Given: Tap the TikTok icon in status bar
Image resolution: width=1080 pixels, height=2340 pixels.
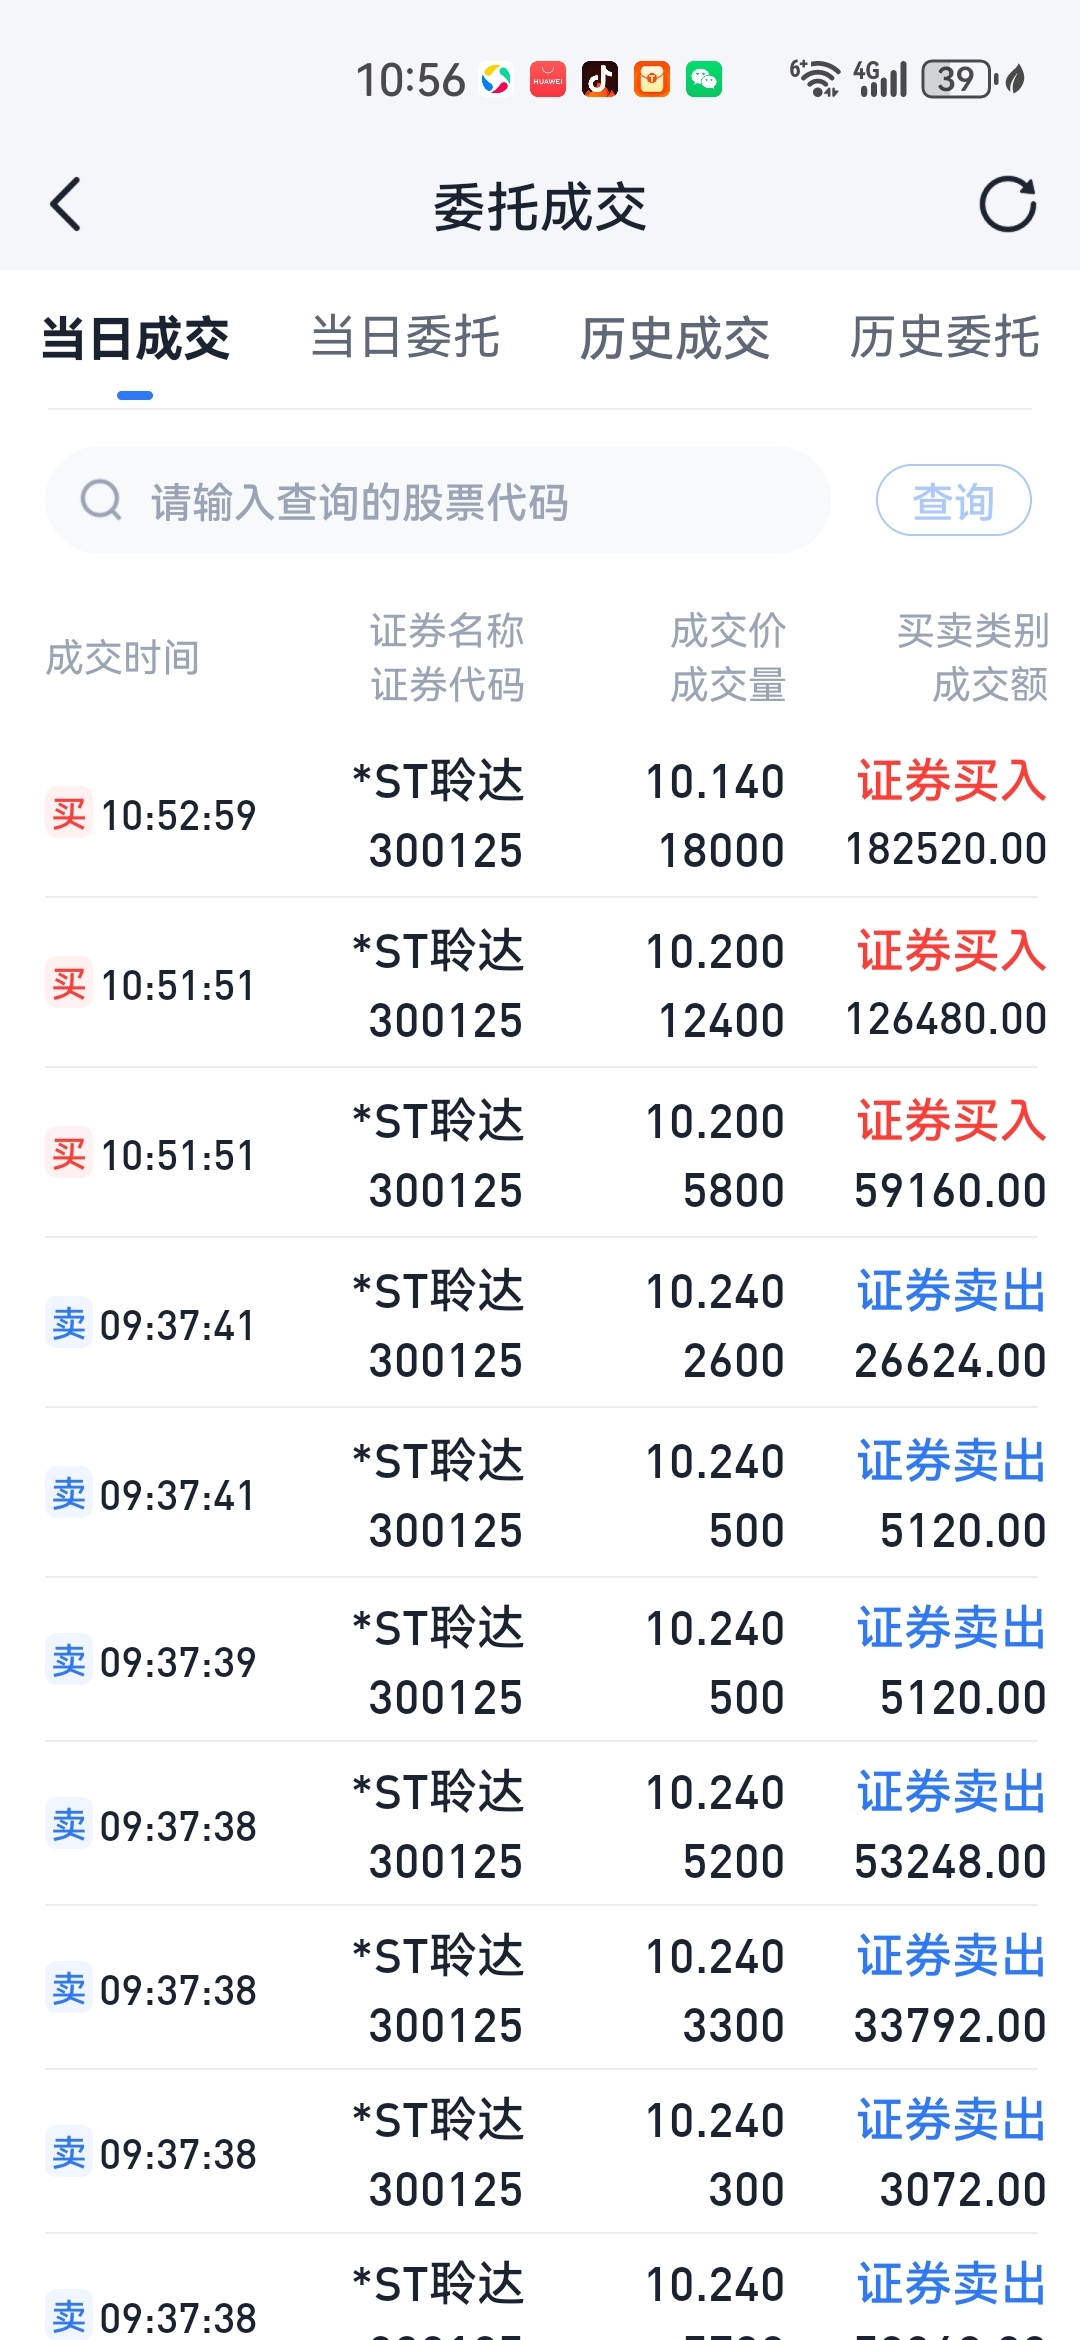Looking at the screenshot, I should [x=600, y=79].
